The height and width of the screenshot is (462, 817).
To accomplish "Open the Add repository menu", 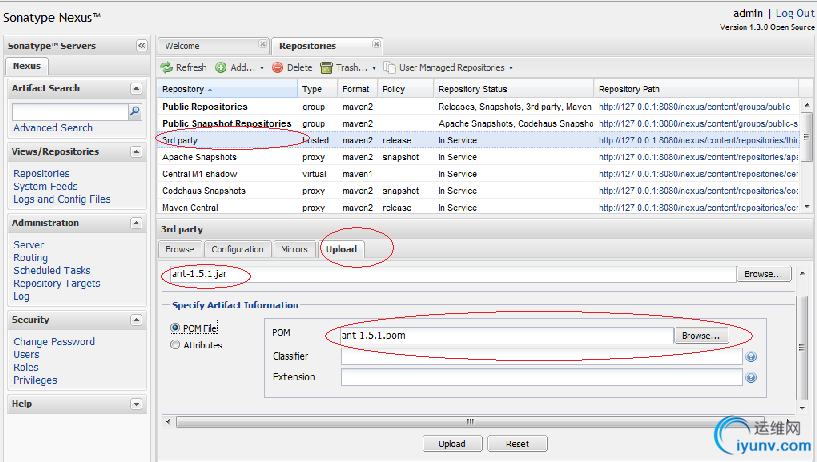I will (240, 68).
